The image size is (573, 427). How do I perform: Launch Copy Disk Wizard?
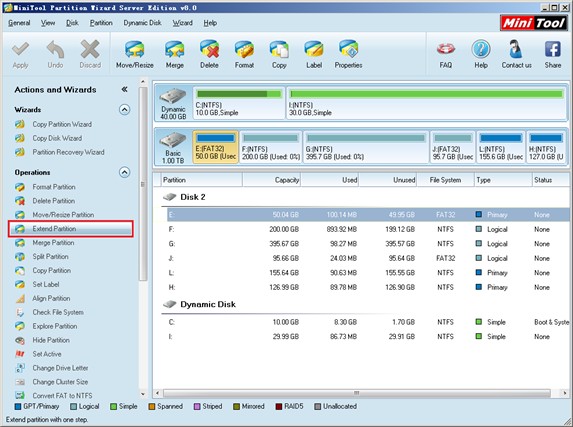point(57,138)
